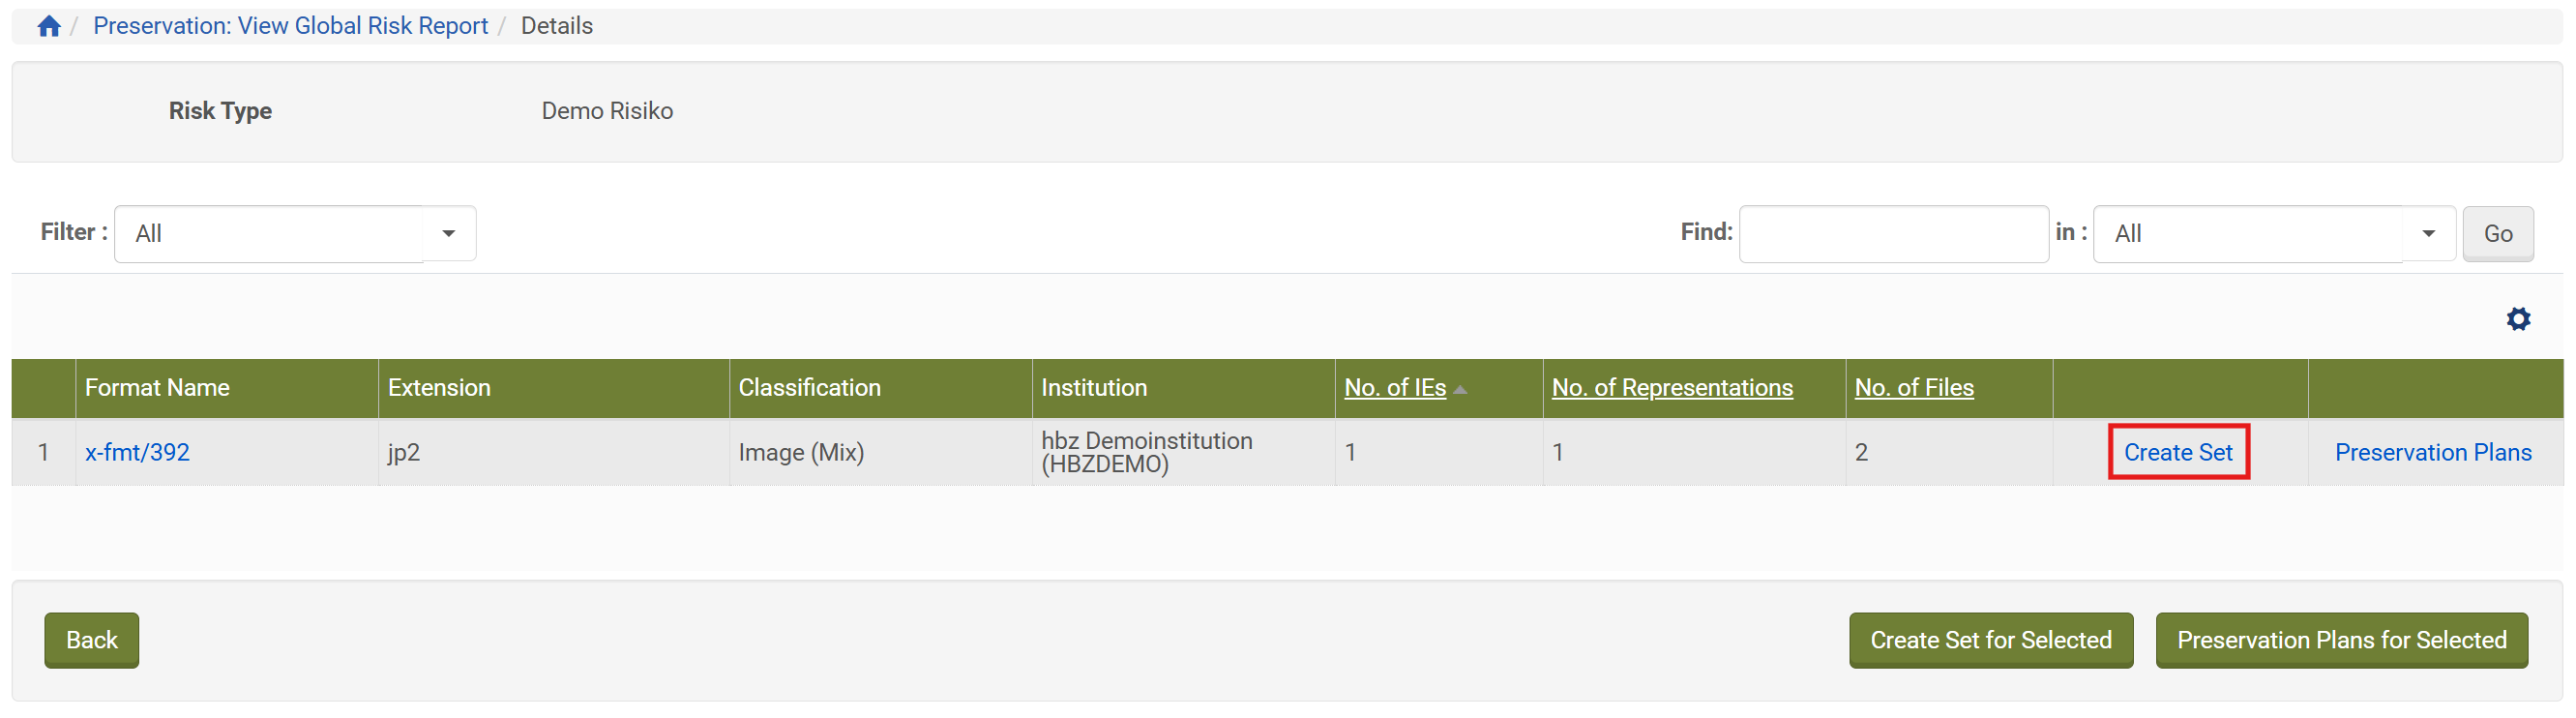The image size is (2576, 718).
Task: Click the Details breadcrumb item
Action: tap(556, 26)
